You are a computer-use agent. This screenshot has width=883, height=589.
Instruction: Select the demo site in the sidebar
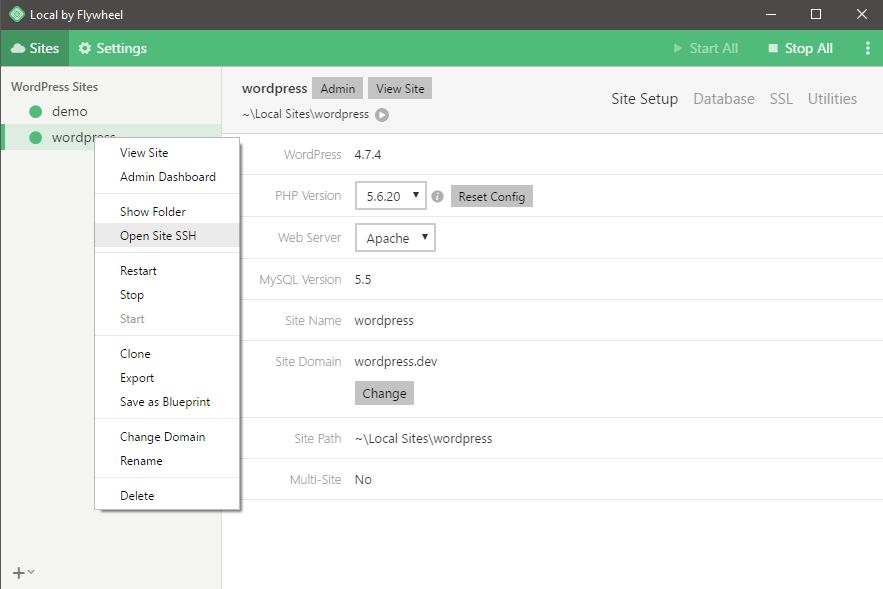111,111
